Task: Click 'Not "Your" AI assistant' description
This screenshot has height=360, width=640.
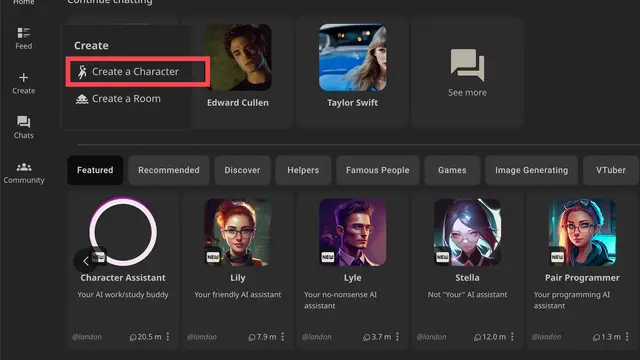Action: point(467,295)
